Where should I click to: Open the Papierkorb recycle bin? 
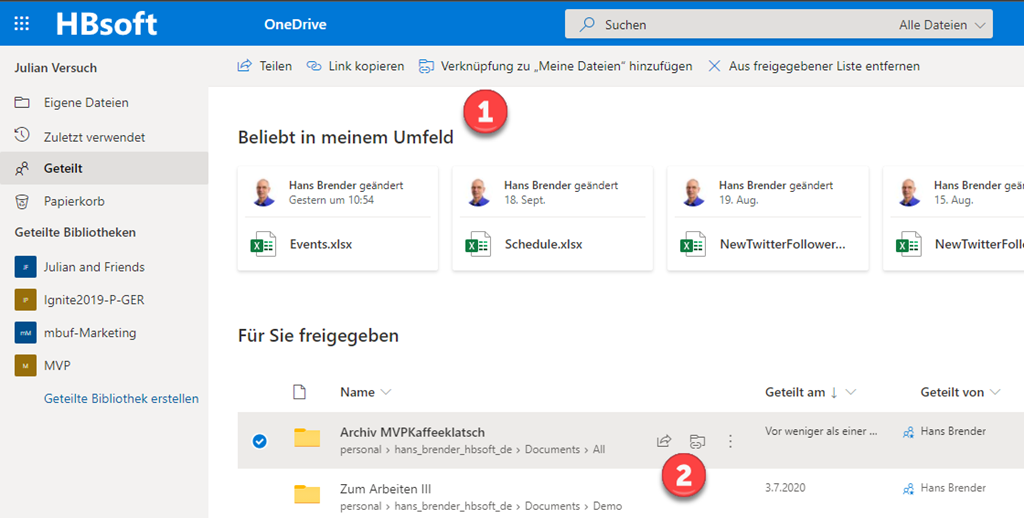point(74,201)
